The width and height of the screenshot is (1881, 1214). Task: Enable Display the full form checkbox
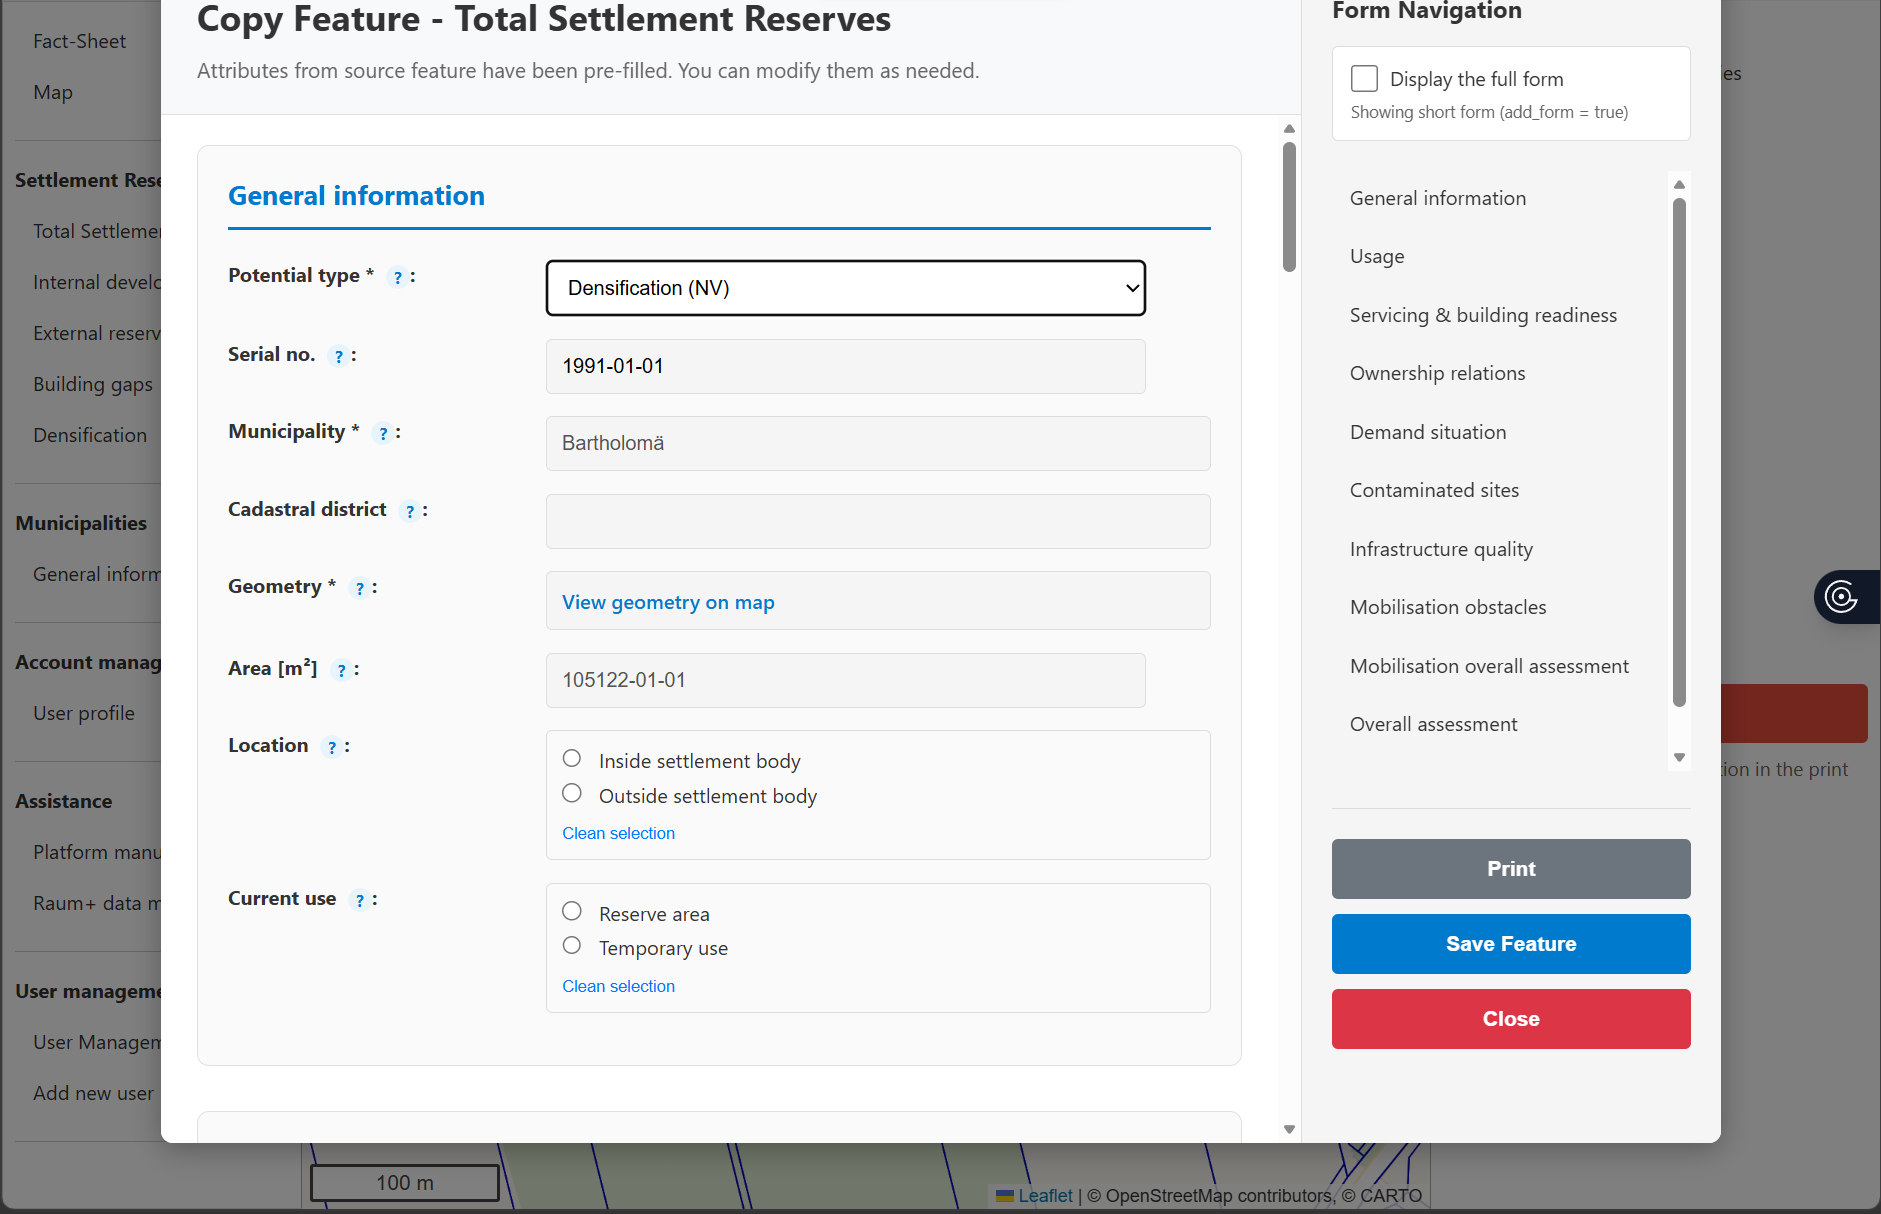pos(1364,78)
